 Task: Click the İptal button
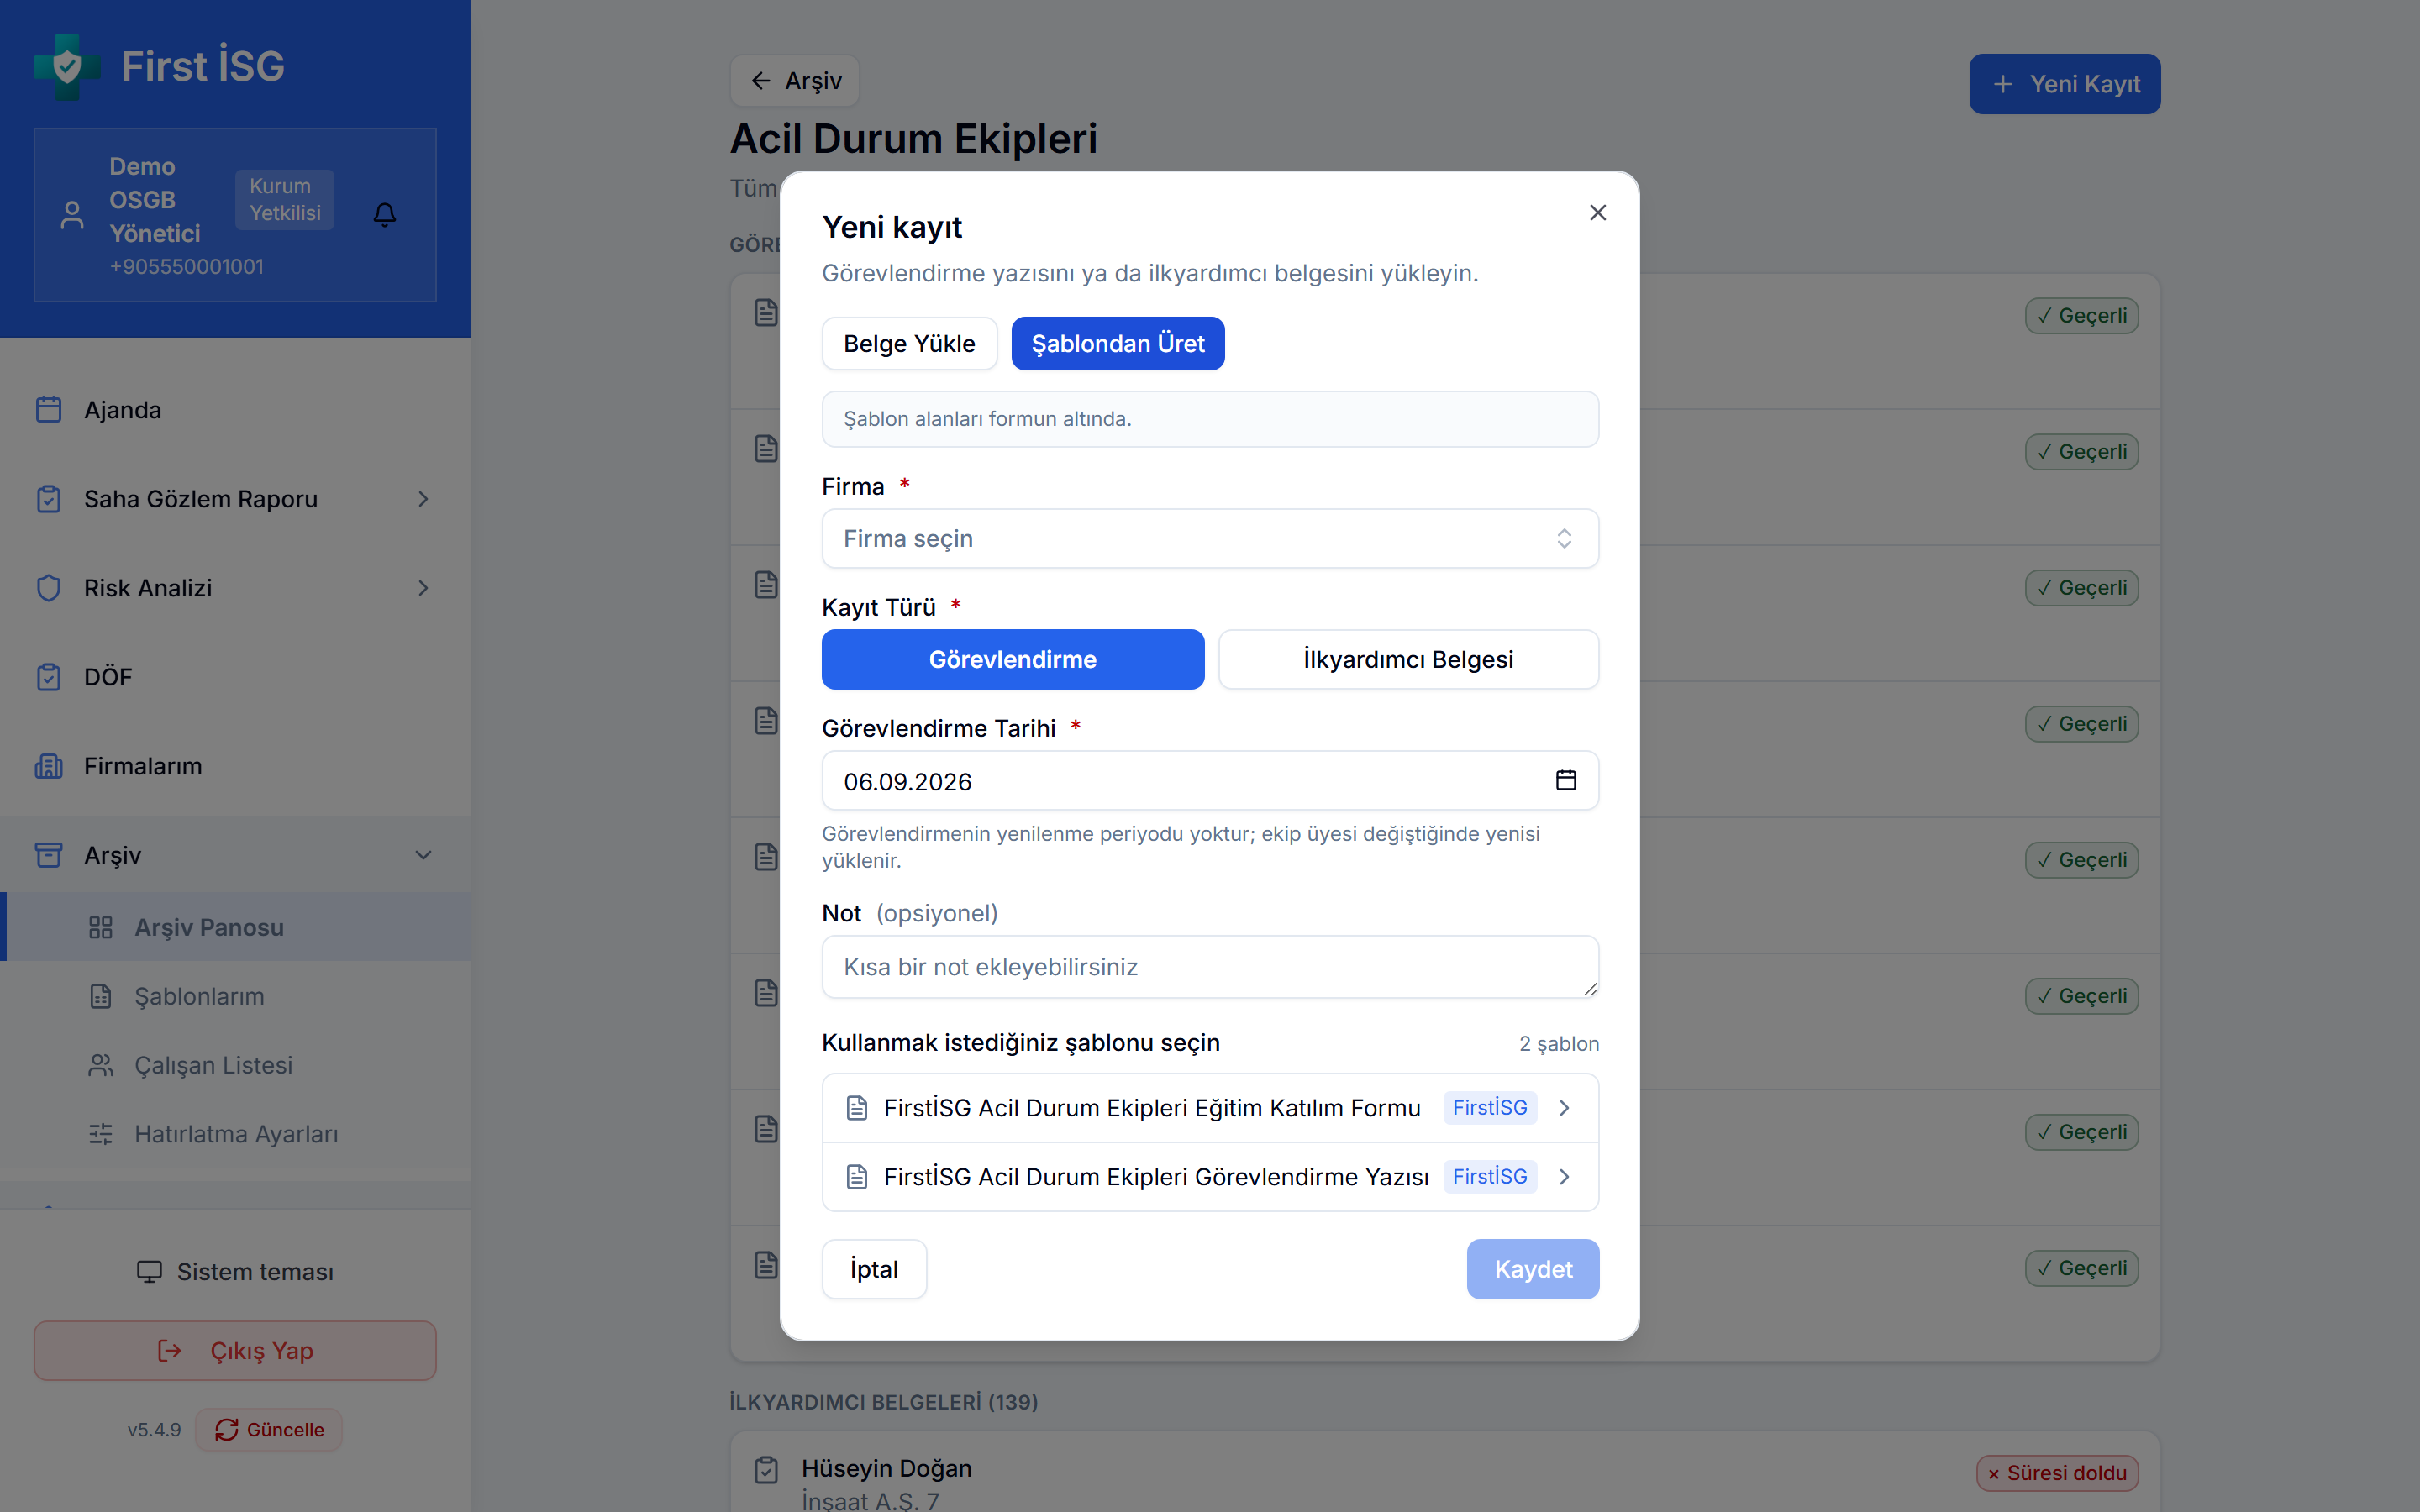coord(874,1269)
